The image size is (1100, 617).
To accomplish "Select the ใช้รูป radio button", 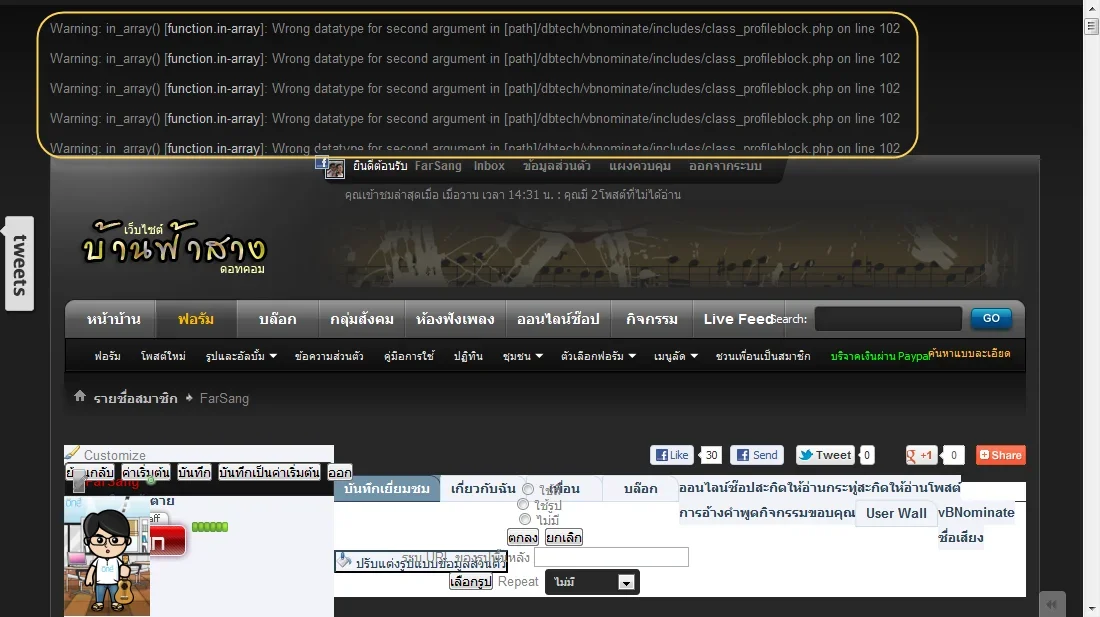I will [x=523, y=504].
